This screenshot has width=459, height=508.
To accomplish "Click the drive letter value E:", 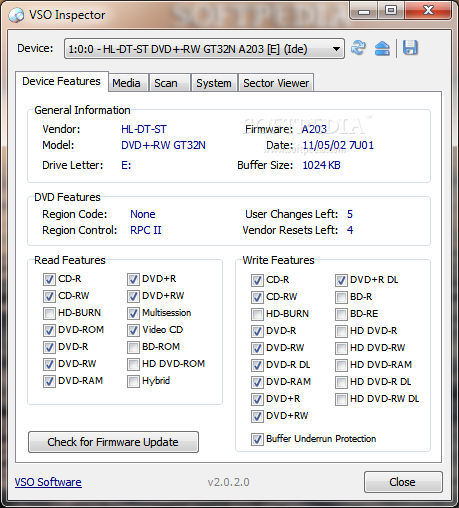I will pos(126,165).
